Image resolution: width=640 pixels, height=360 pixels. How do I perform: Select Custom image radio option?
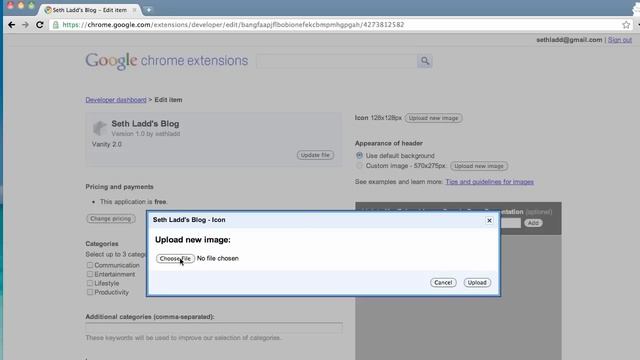click(x=359, y=166)
